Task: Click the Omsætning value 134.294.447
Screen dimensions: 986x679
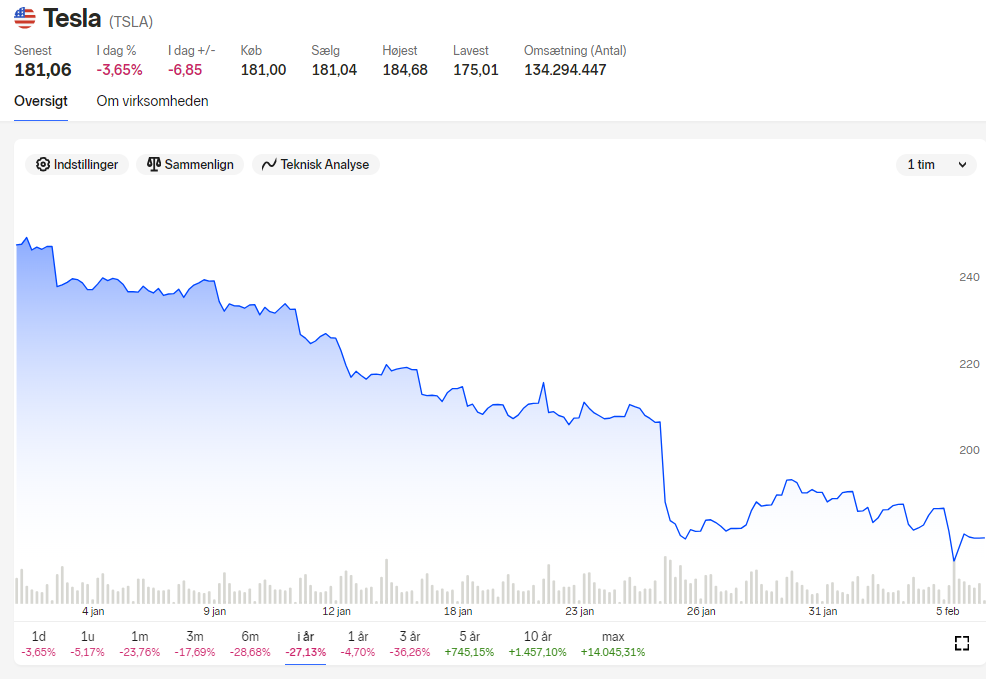Action: [565, 70]
